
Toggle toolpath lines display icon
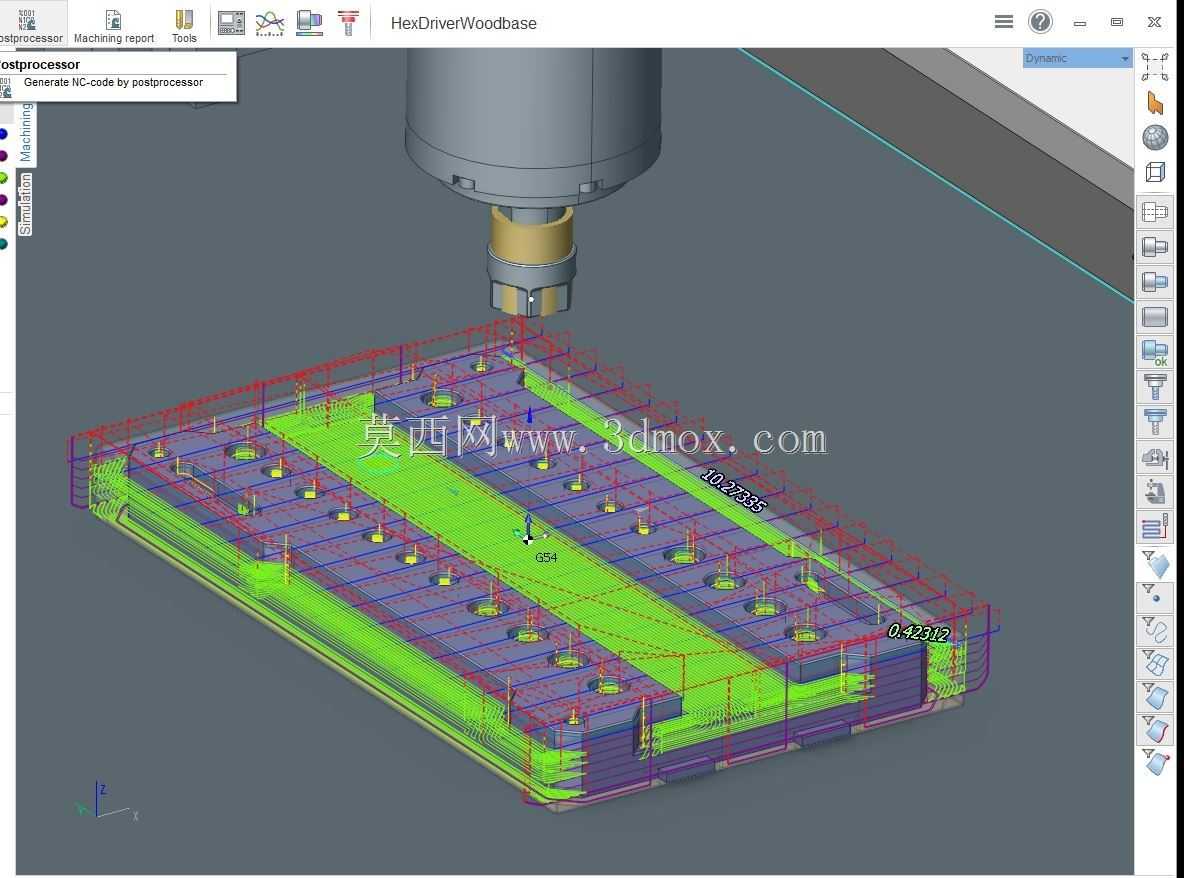tap(1155, 527)
